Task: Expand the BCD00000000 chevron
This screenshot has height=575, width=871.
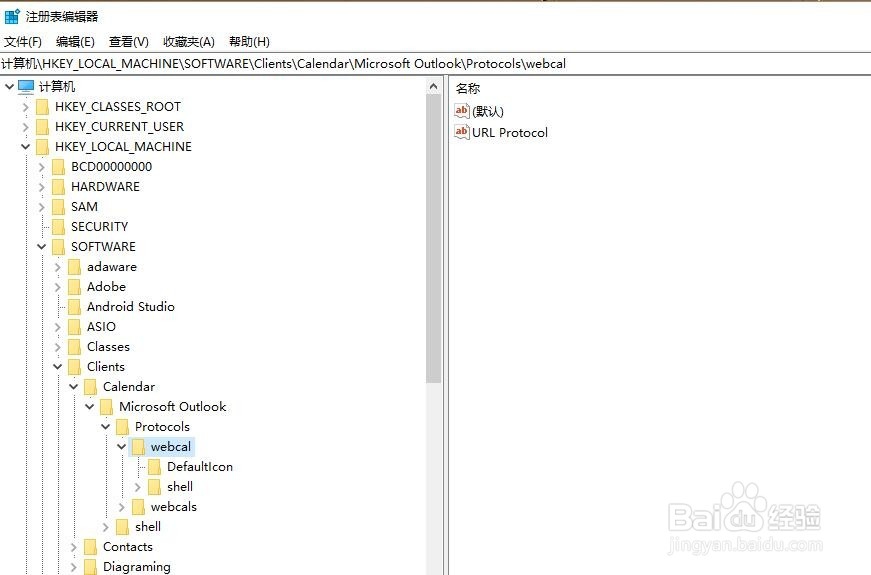Action: click(42, 167)
